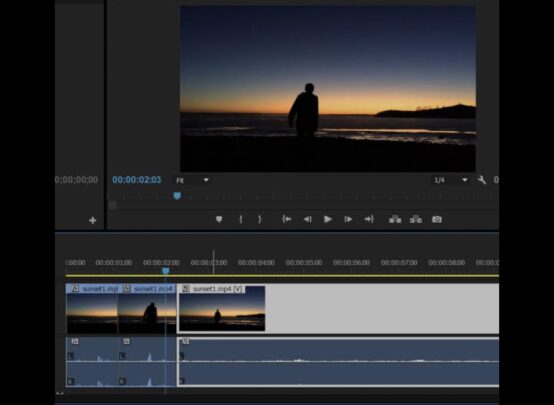Jump to the Out point
This screenshot has width=554, height=405.
(x=369, y=219)
